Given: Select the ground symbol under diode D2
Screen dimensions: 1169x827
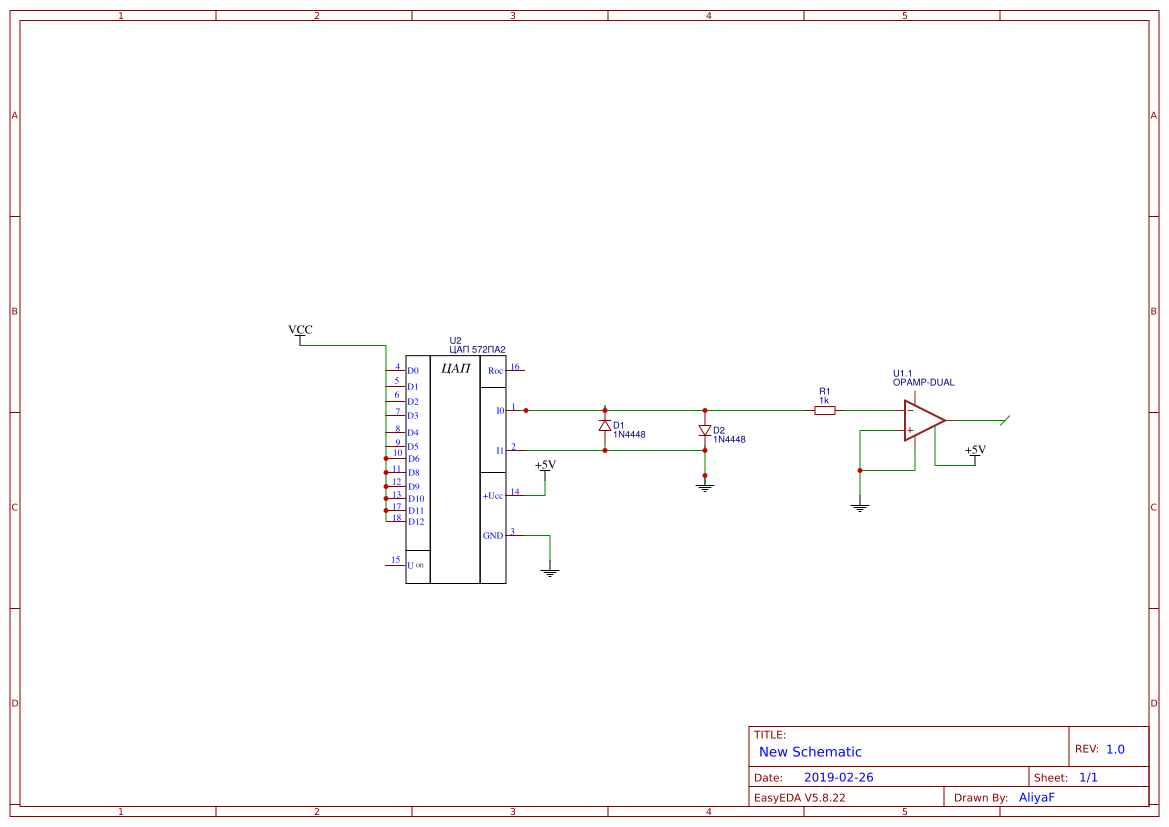Looking at the screenshot, I should click(705, 487).
